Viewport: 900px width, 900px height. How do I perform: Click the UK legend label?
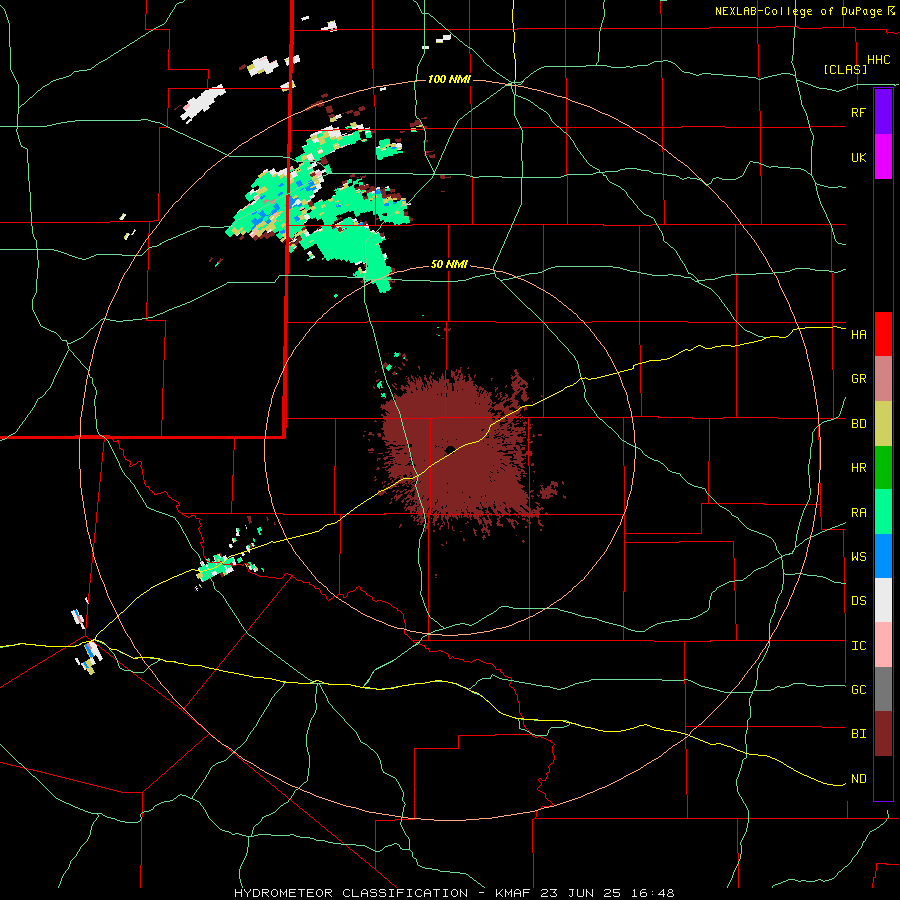coord(858,158)
